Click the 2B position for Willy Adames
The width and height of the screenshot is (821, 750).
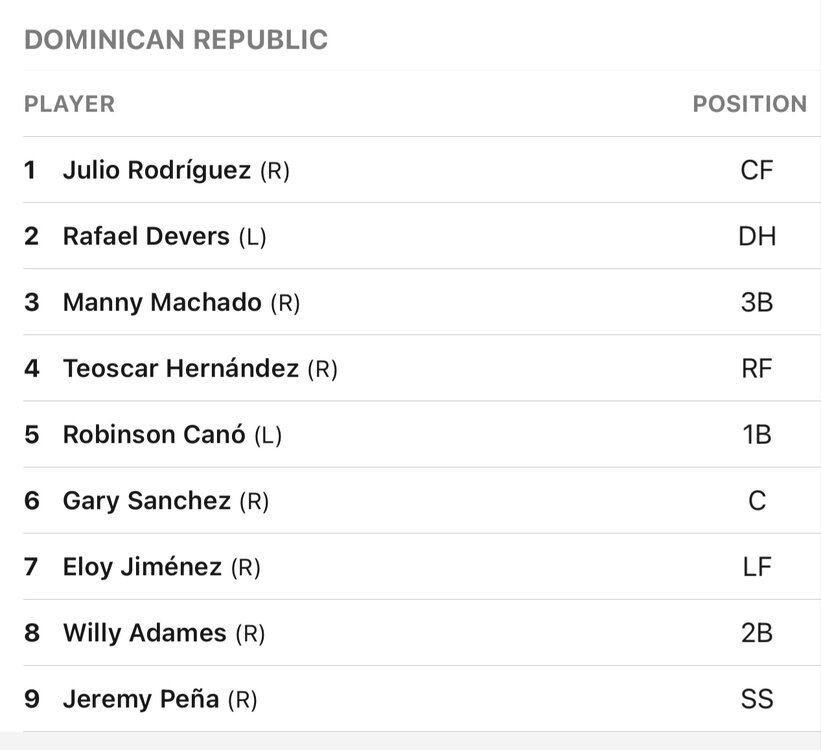(757, 632)
